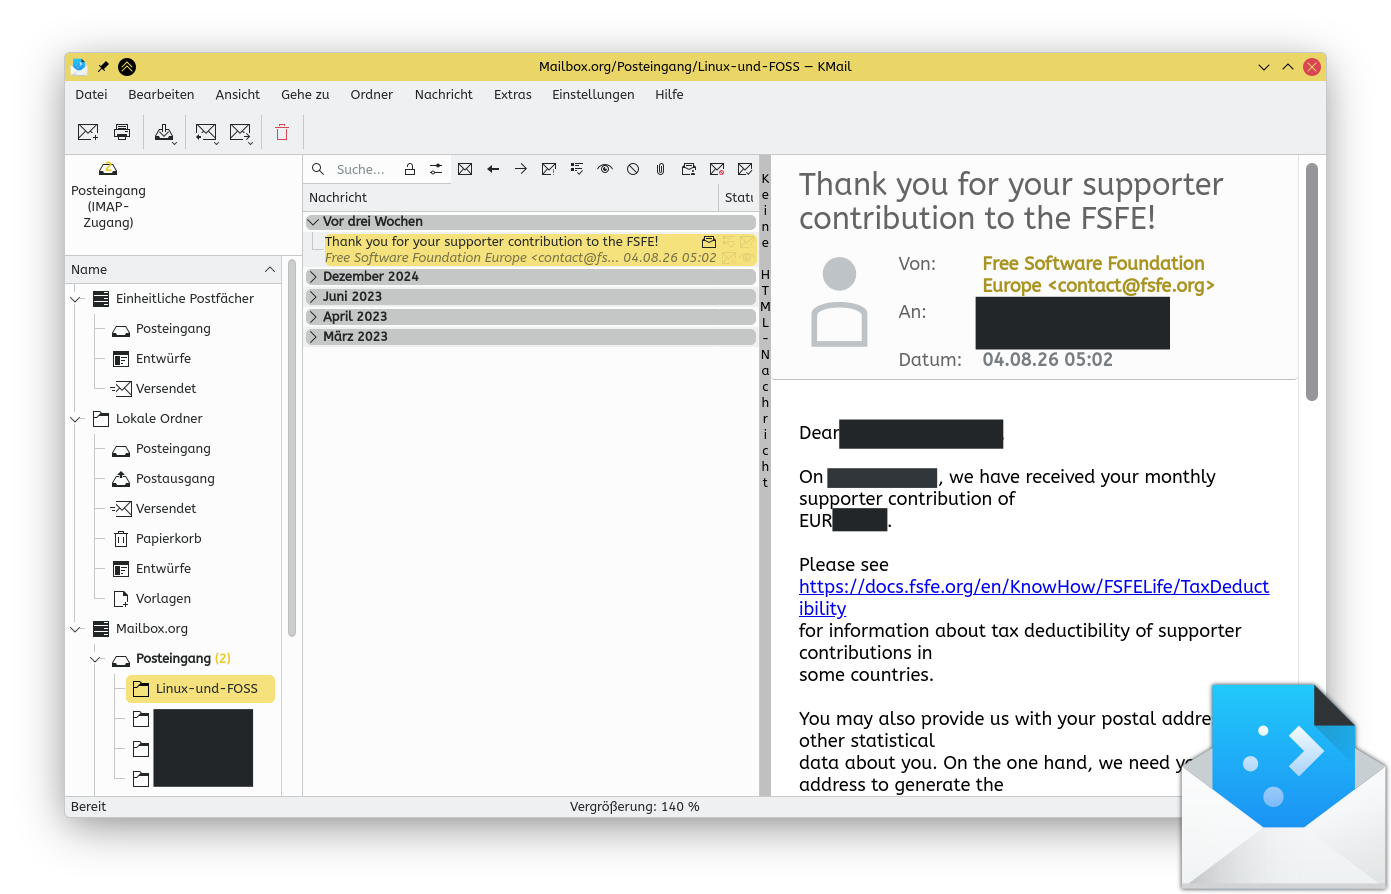
Task: Click the message view vertical scrollbar
Action: pos(1312,283)
